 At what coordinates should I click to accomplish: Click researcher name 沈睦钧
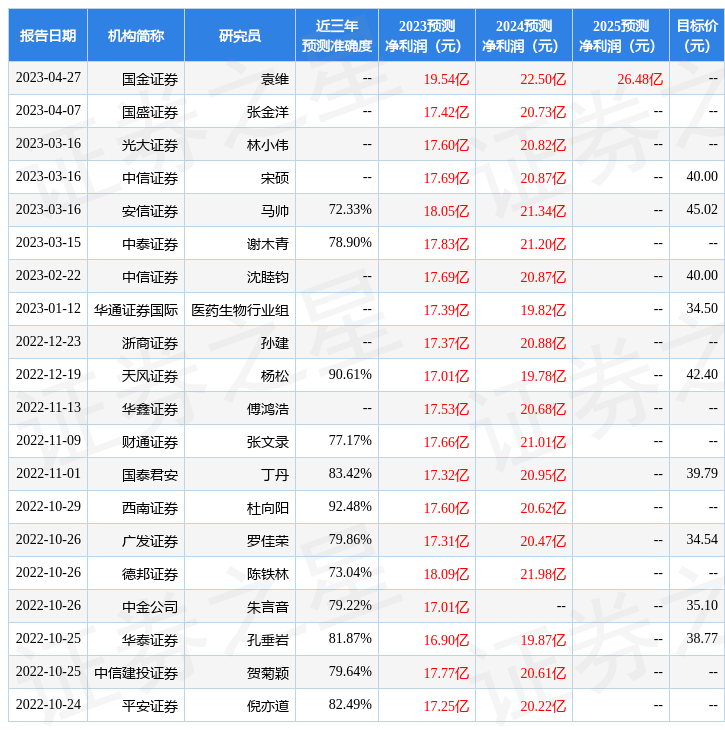pyautogui.click(x=268, y=277)
